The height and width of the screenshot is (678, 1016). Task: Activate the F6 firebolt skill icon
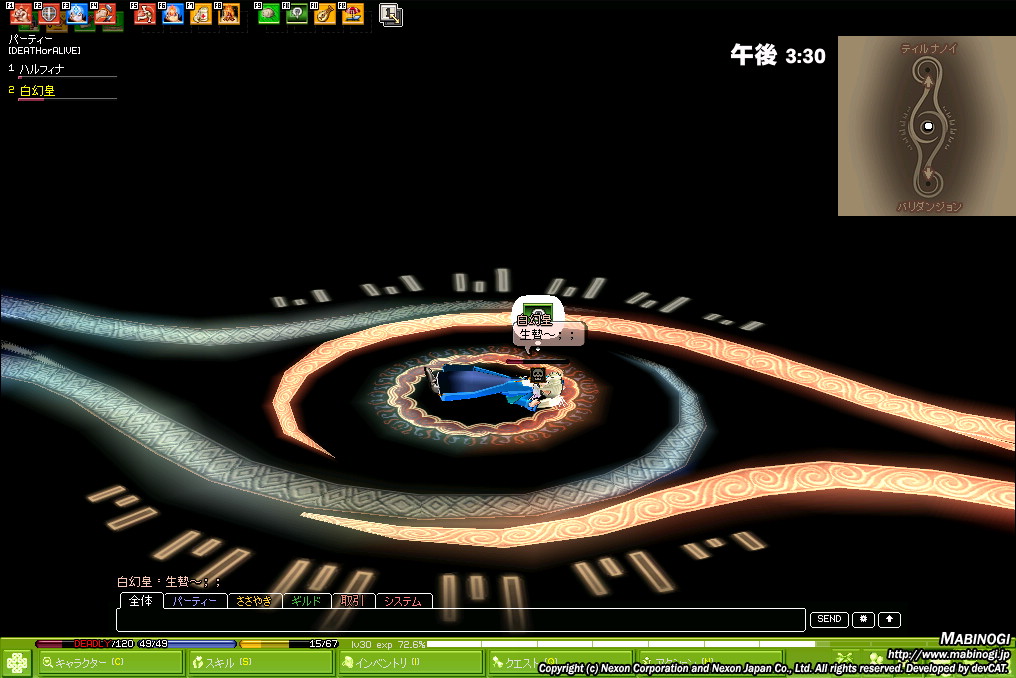[x=173, y=14]
